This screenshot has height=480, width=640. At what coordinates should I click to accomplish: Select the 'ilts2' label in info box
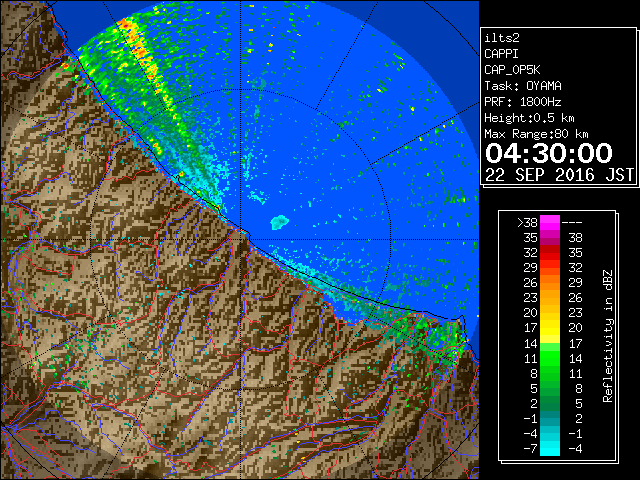click(x=502, y=38)
